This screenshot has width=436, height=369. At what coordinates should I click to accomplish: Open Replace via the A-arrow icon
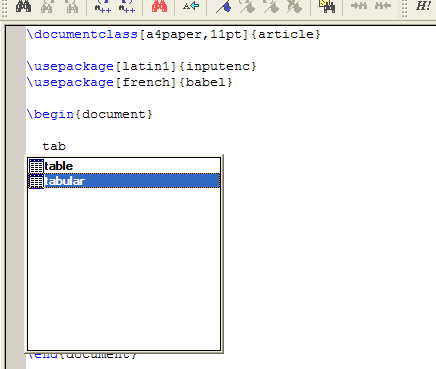tap(191, 6)
